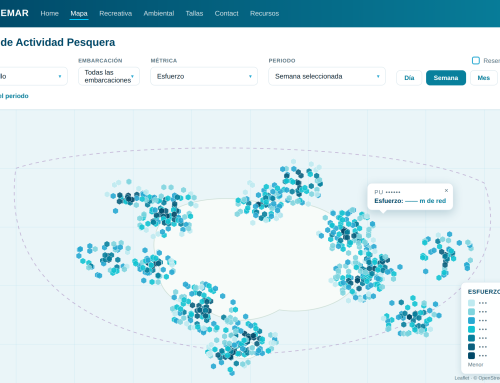Click the 'Menor' legend label
The width and height of the screenshot is (500, 383).
(475, 365)
